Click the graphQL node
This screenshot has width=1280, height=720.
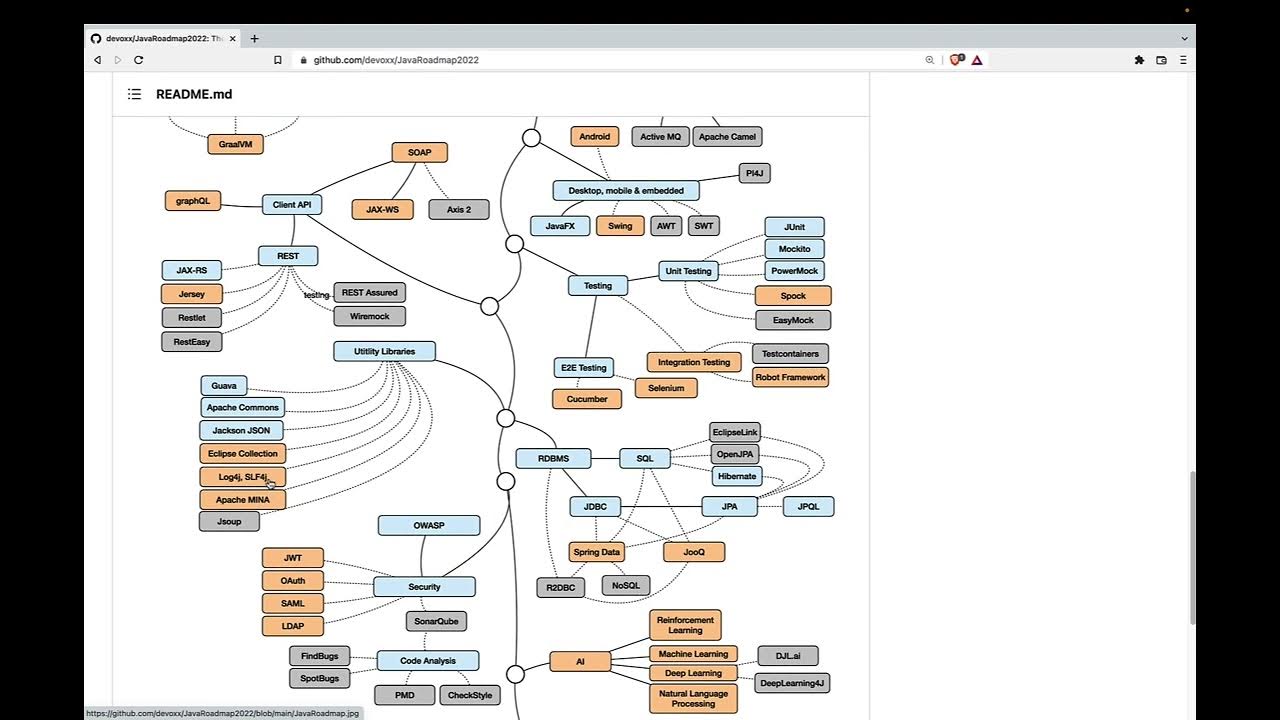click(193, 201)
